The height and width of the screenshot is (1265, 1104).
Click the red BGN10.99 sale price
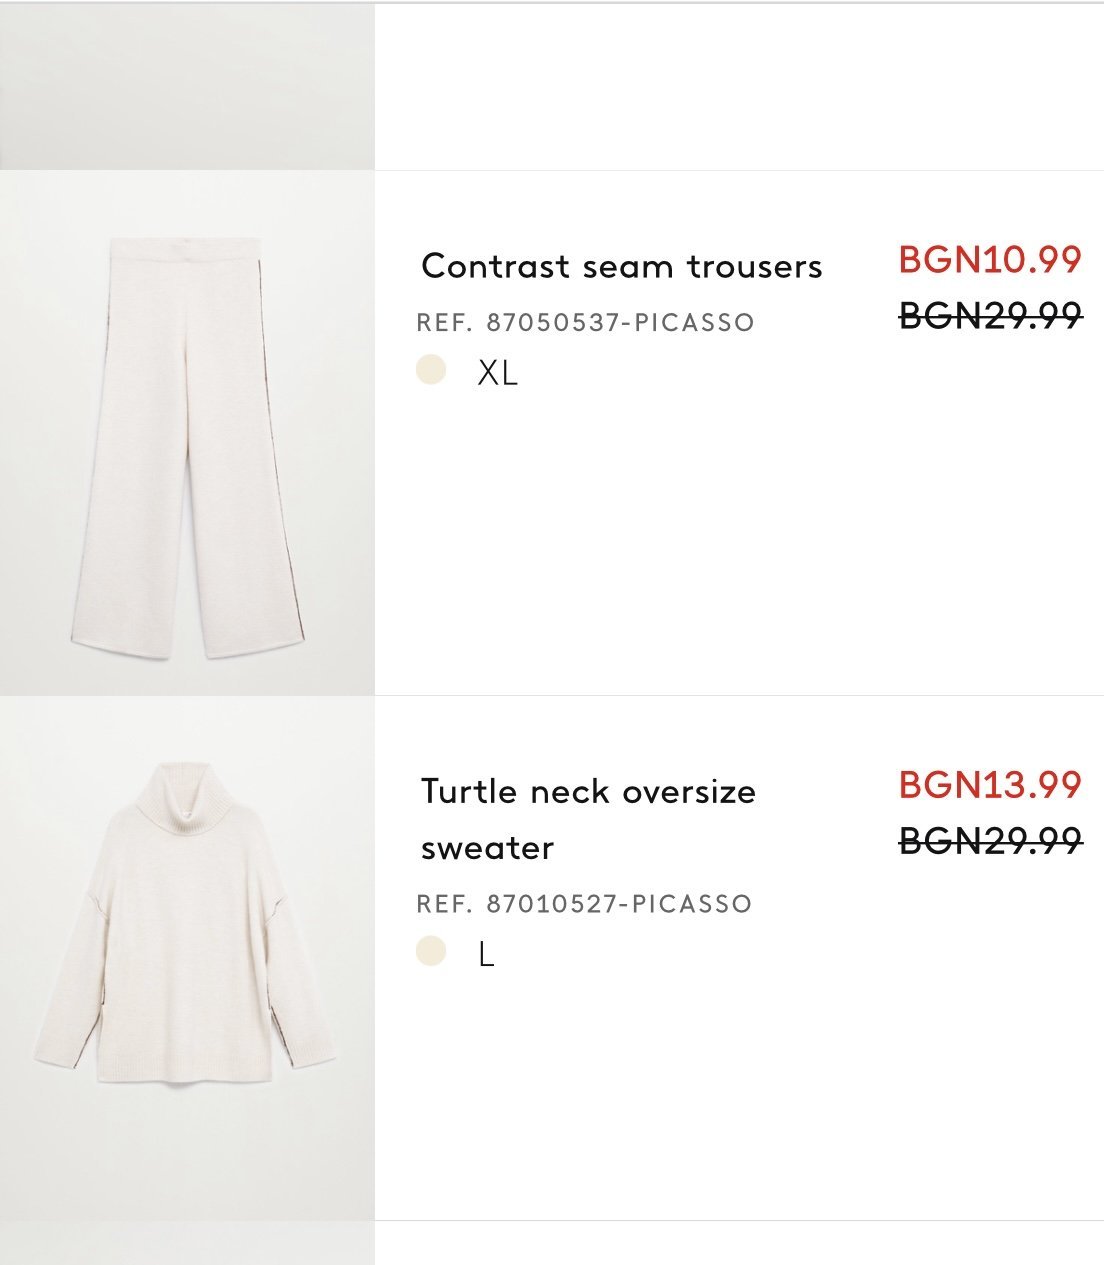tap(990, 260)
